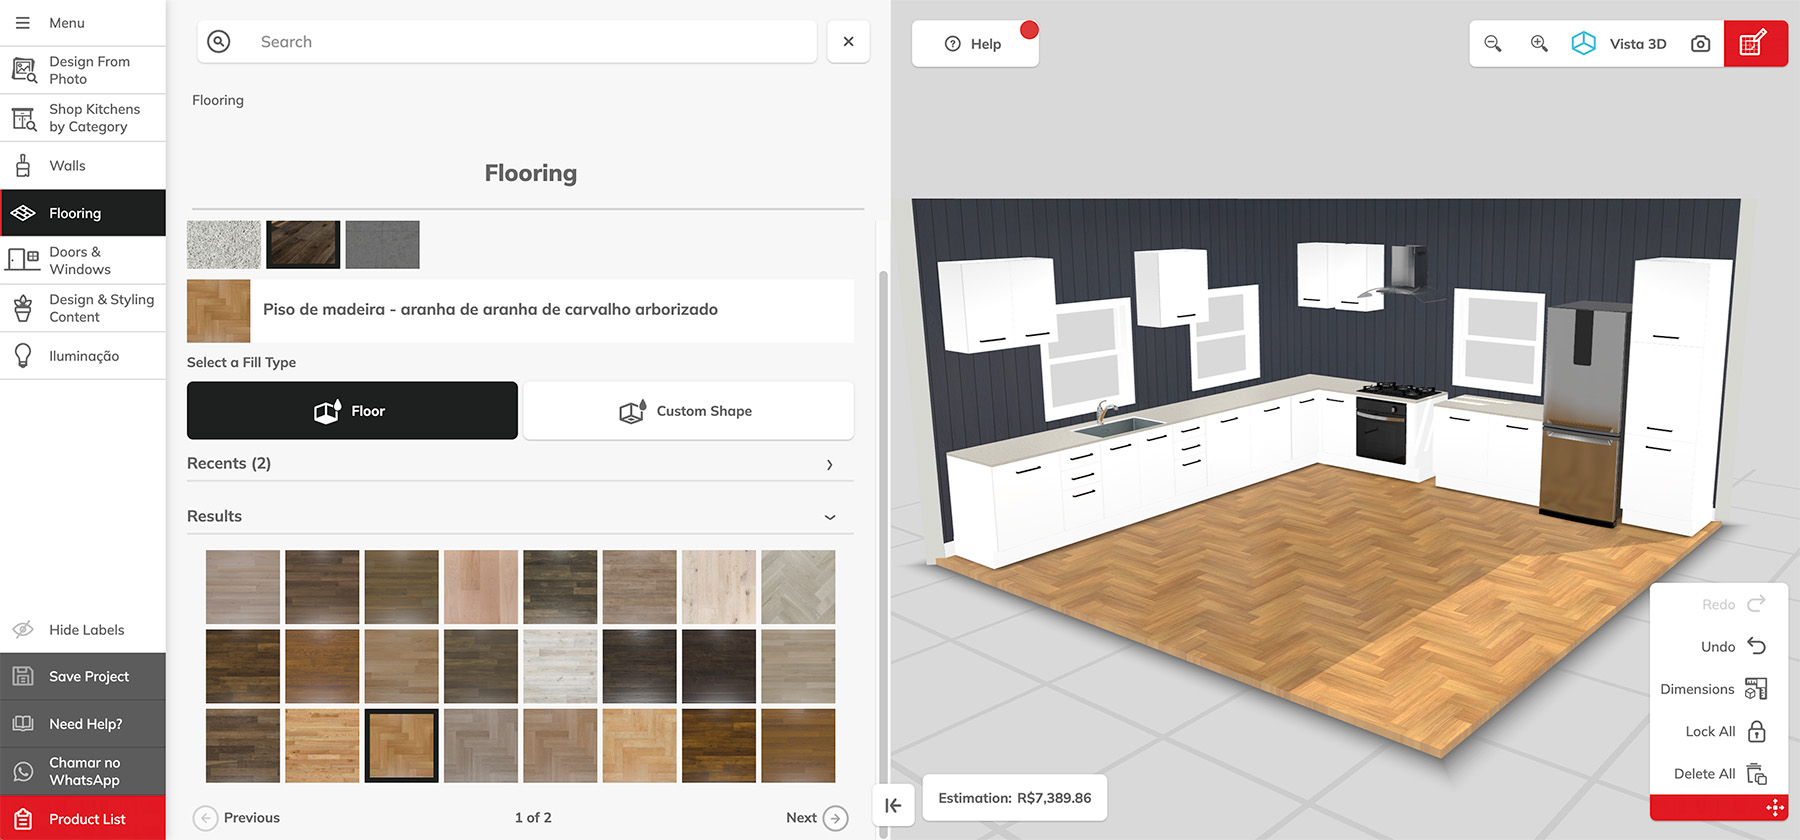Click the Delete All trash icon
This screenshot has height=840, width=1800.
pos(1757,774)
